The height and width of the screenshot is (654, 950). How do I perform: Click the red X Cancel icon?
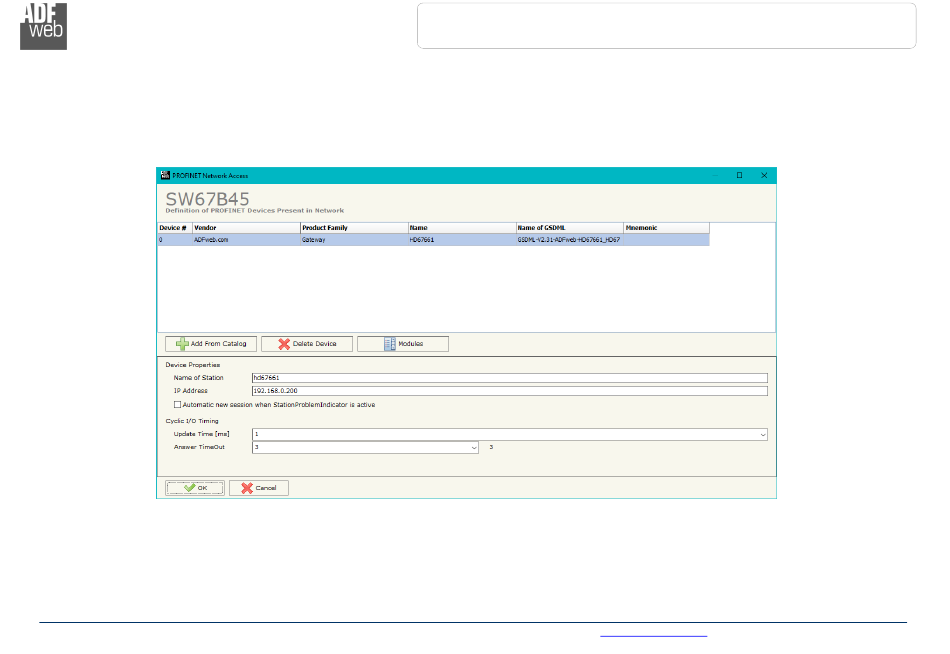247,488
